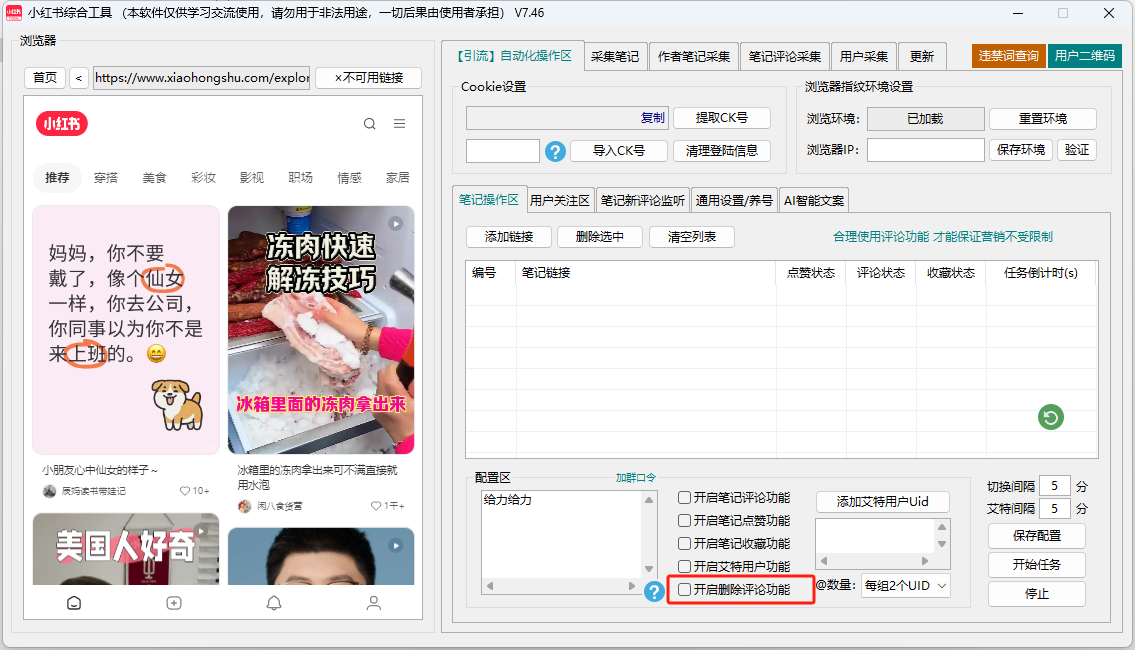Click the 保存环境 button
The height and width of the screenshot is (650, 1135).
pyautogui.click(x=1021, y=150)
